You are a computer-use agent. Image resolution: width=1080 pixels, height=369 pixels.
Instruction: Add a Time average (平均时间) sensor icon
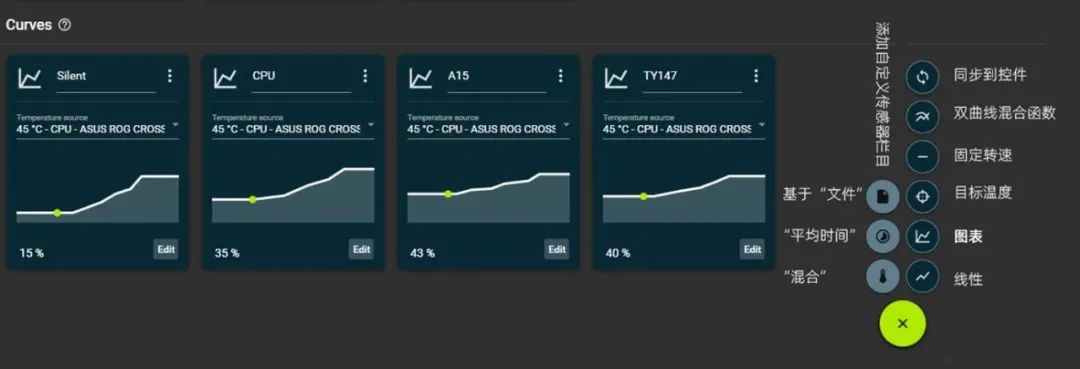883,237
